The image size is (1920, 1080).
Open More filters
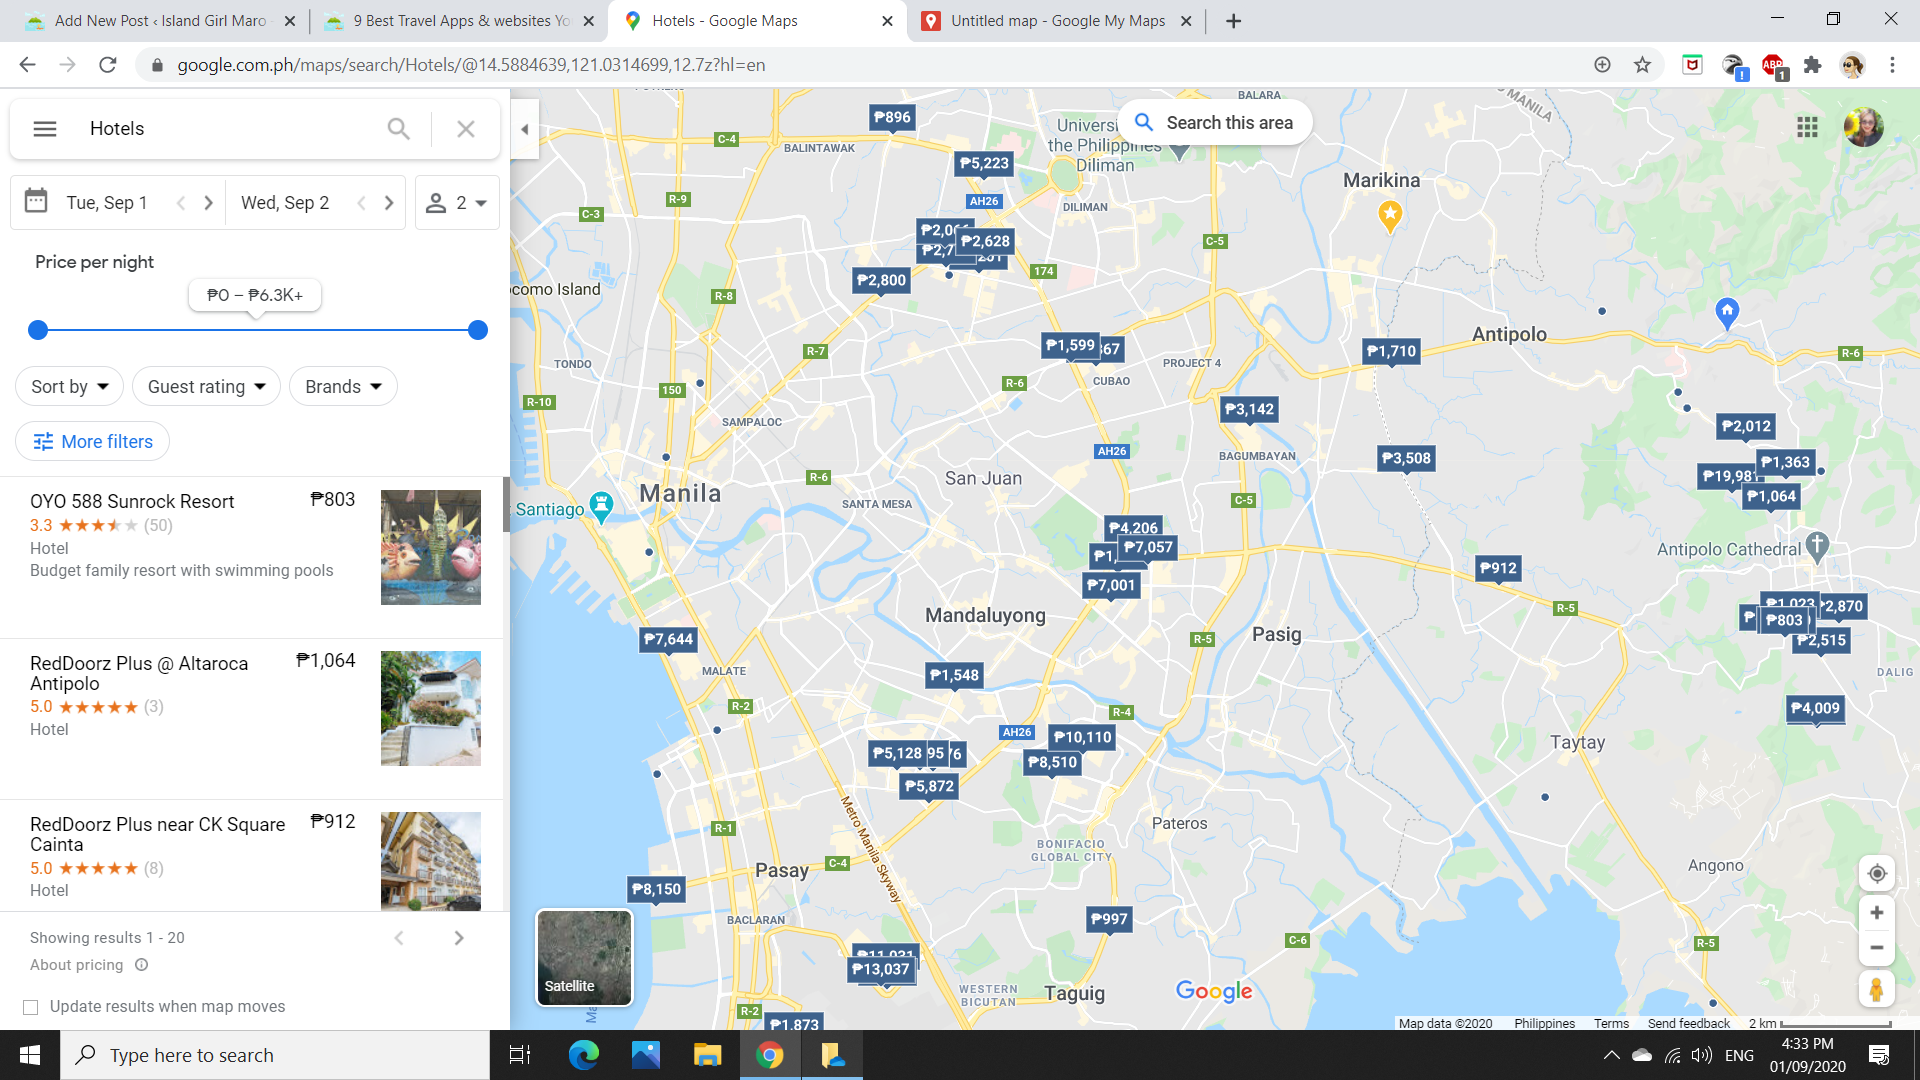[92, 442]
